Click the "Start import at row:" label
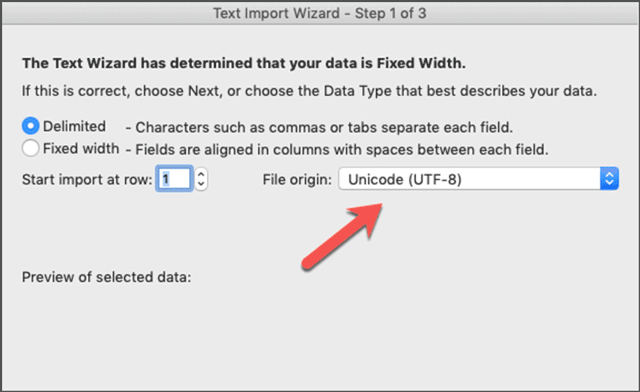 (87, 179)
